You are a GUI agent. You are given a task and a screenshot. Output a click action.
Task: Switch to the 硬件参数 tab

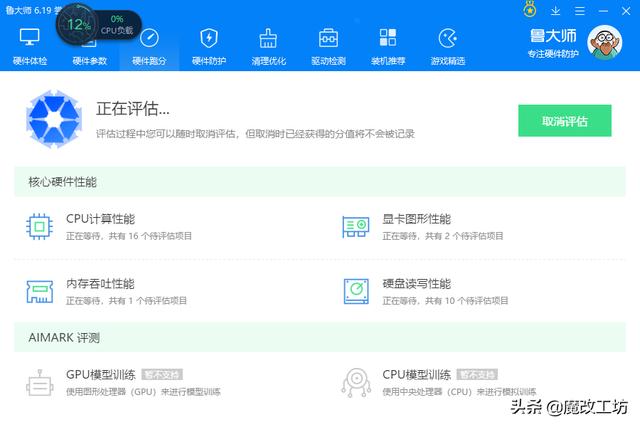click(90, 46)
